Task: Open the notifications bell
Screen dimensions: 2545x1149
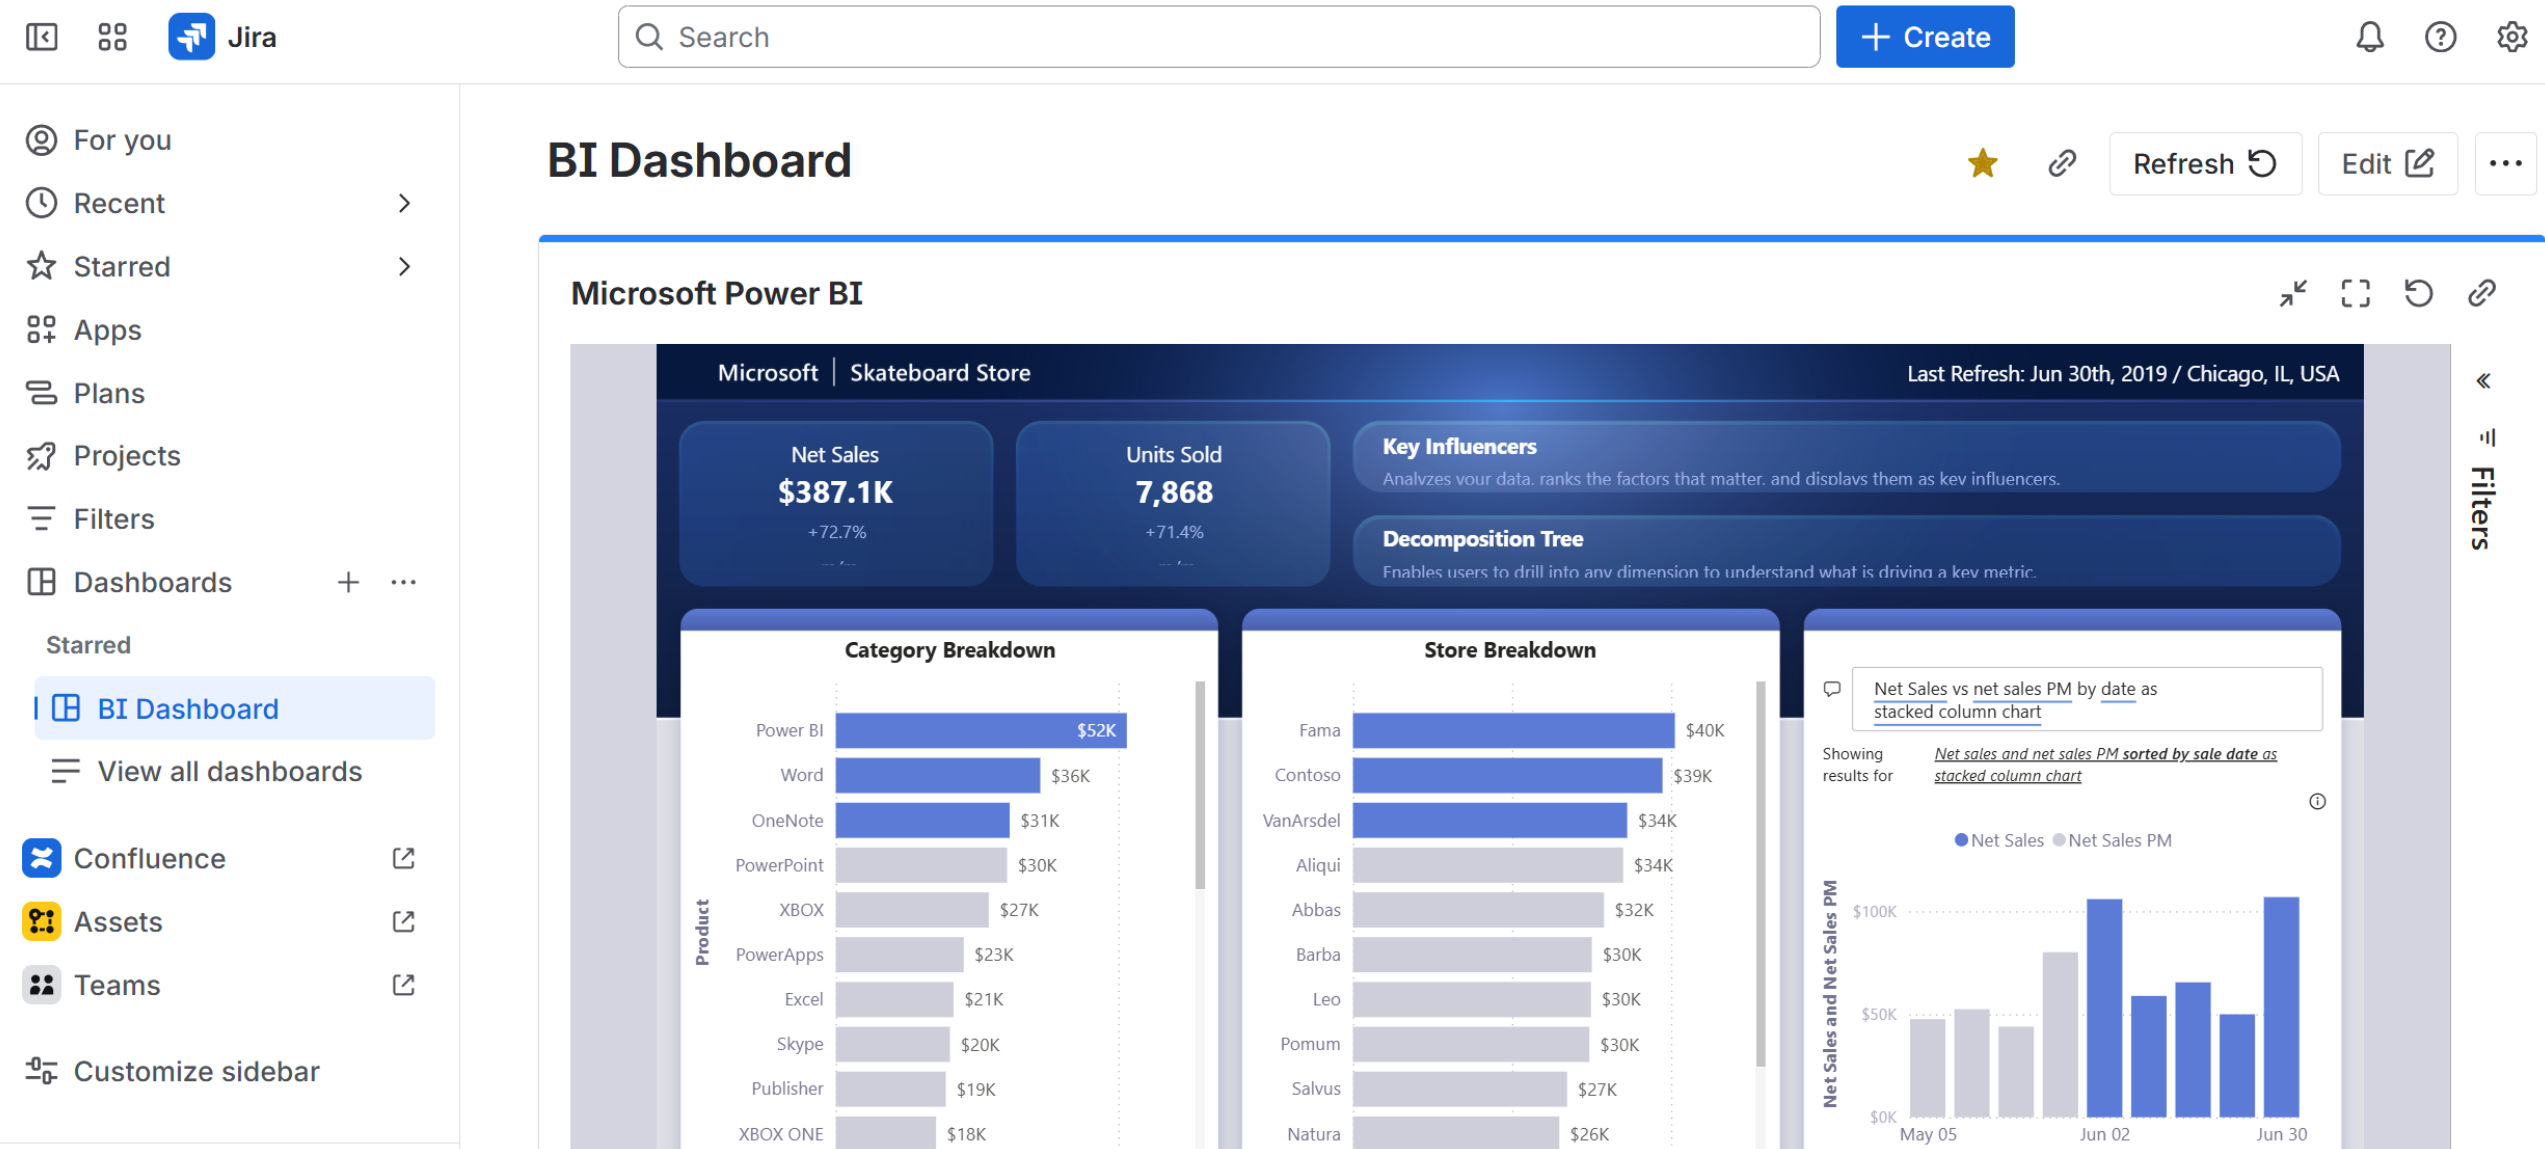Action: pyautogui.click(x=2369, y=37)
